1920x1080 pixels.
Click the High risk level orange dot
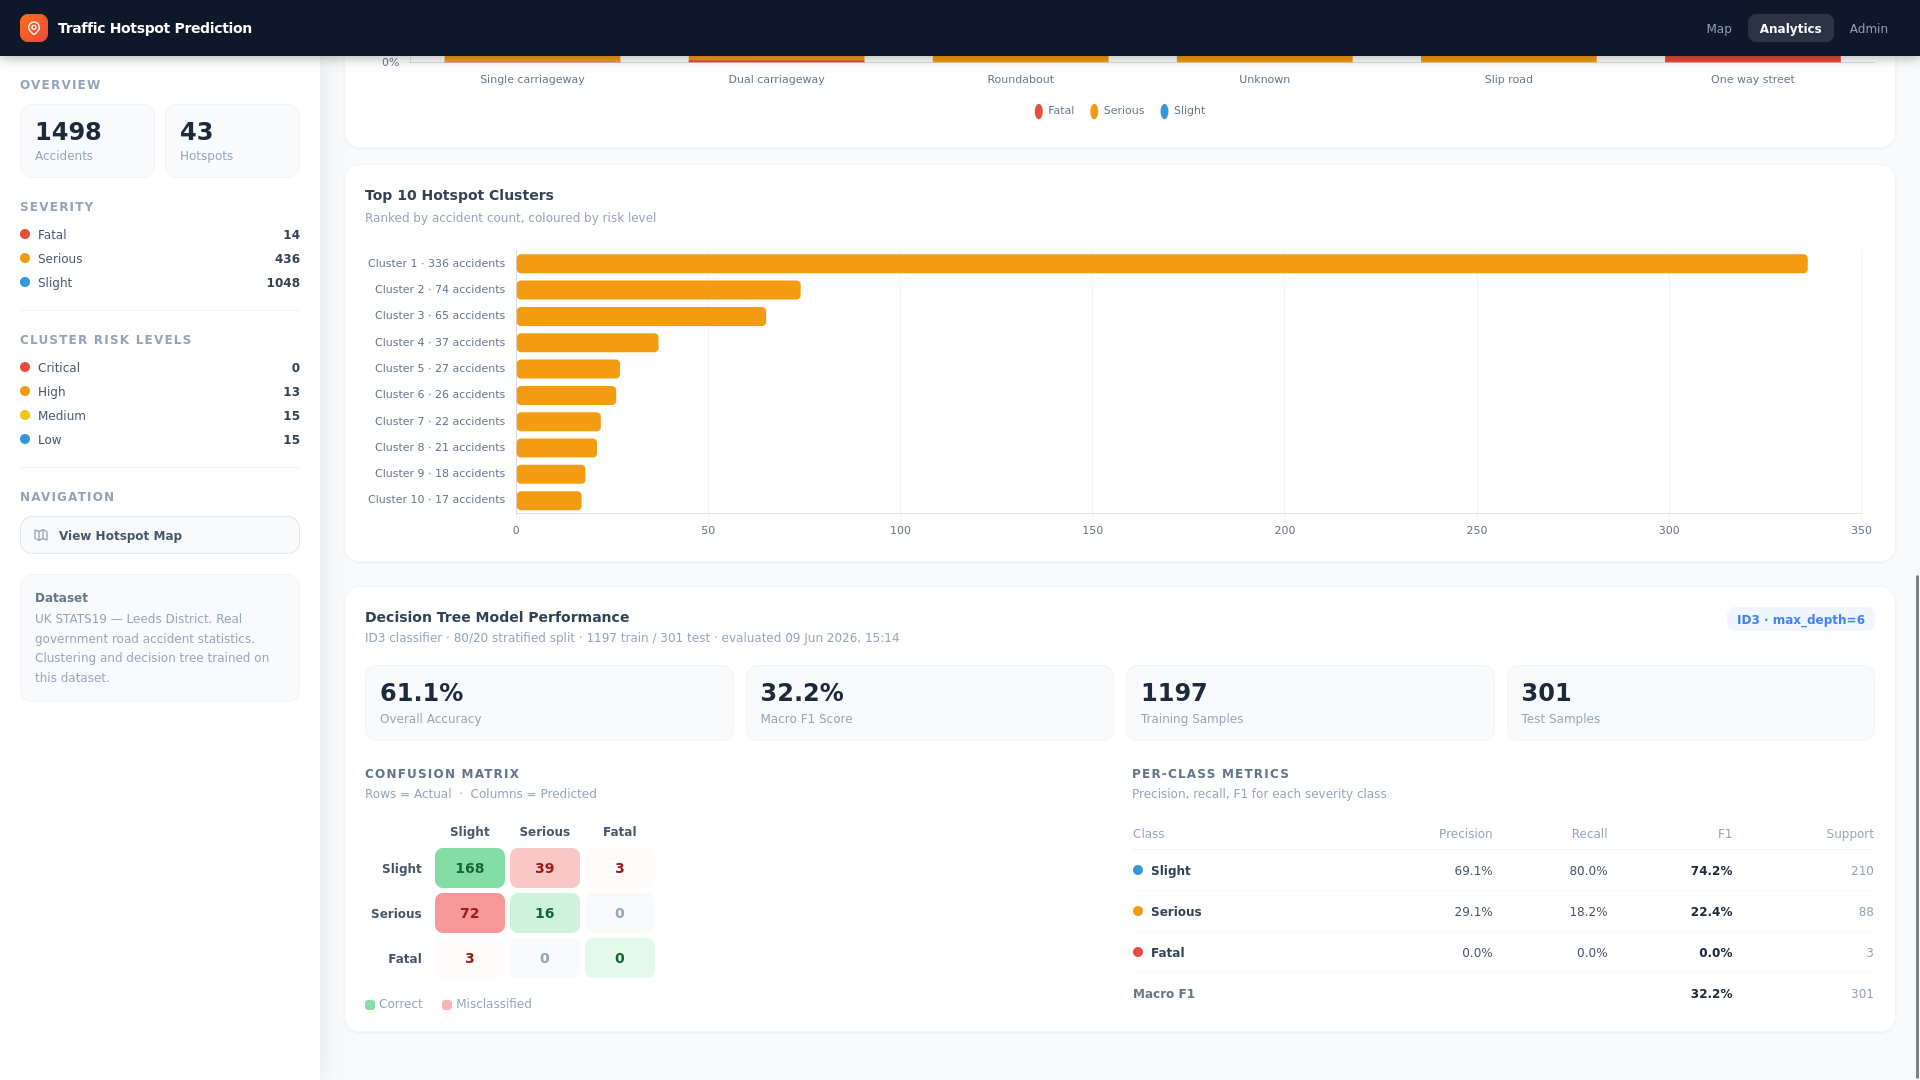25,391
